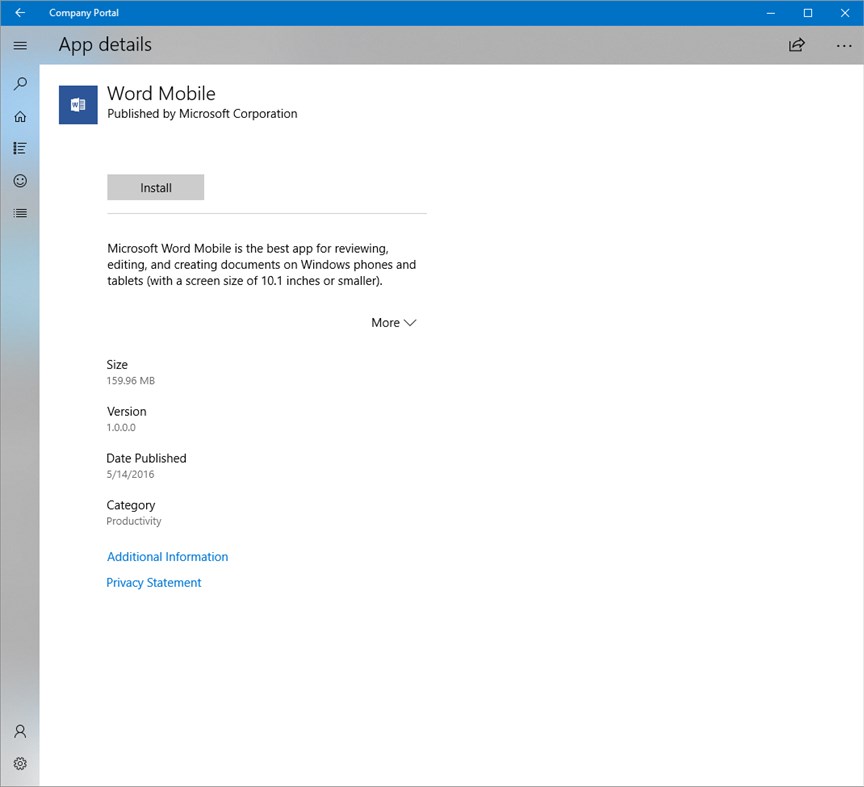Click the Word Mobile app tile

(78, 104)
